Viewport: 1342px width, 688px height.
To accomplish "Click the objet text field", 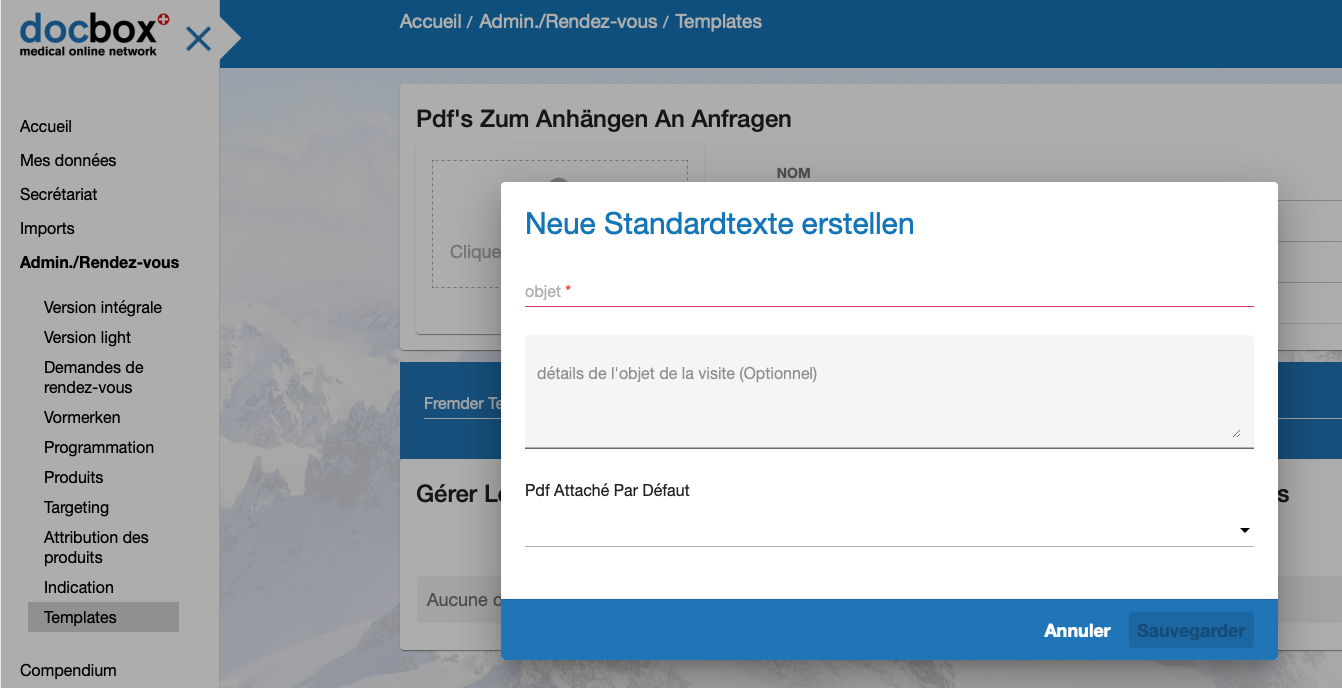I will 888,292.
